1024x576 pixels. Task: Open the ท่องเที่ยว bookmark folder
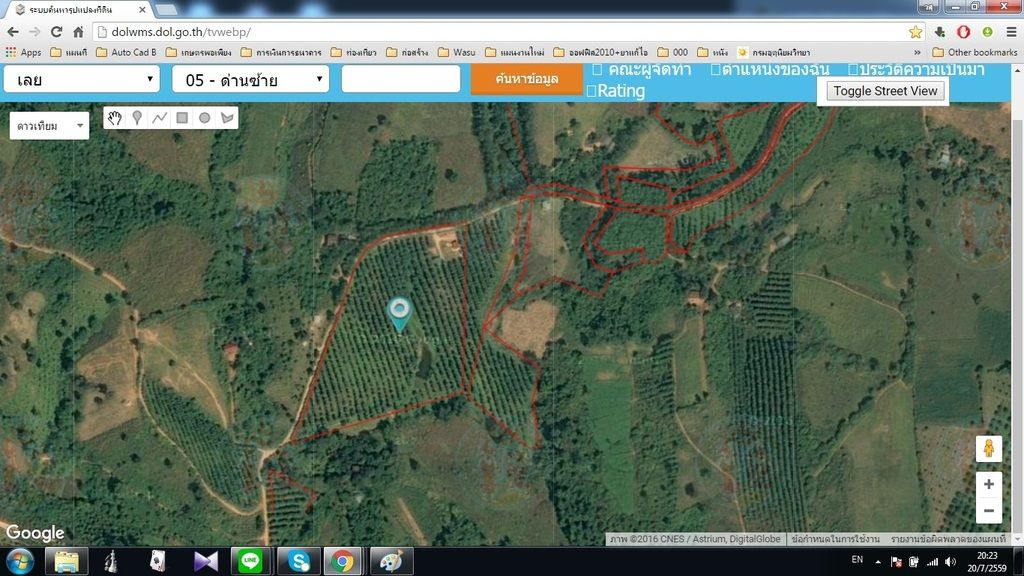pyautogui.click(x=354, y=52)
